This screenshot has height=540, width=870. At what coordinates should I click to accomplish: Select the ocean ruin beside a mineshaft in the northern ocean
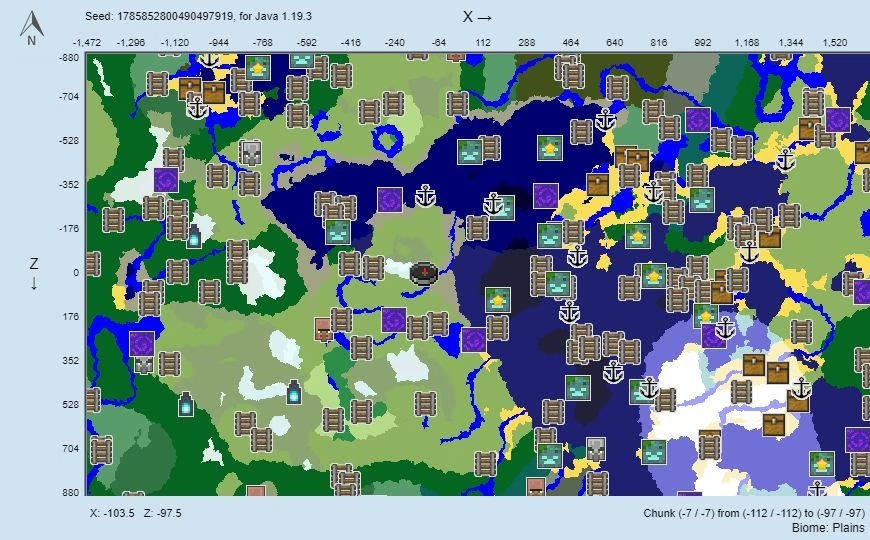pos(469,152)
